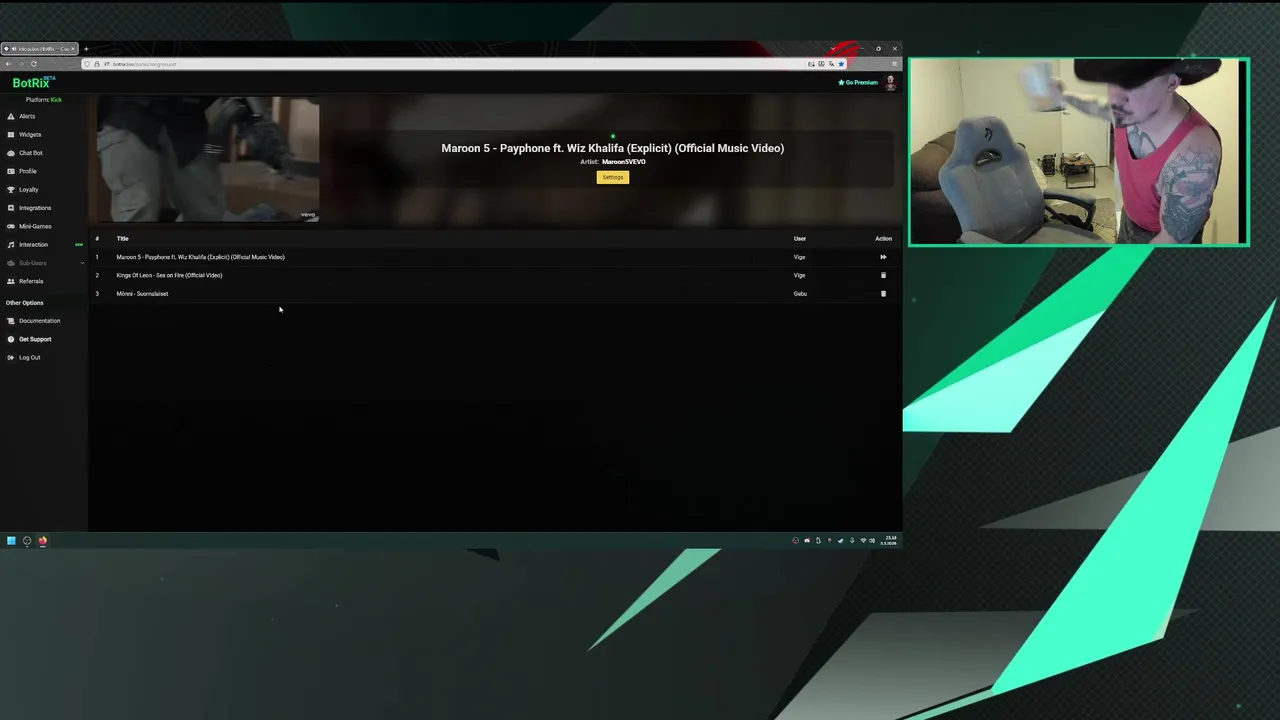
Task: Delete the Kings Of Leon song request
Action: click(883, 275)
